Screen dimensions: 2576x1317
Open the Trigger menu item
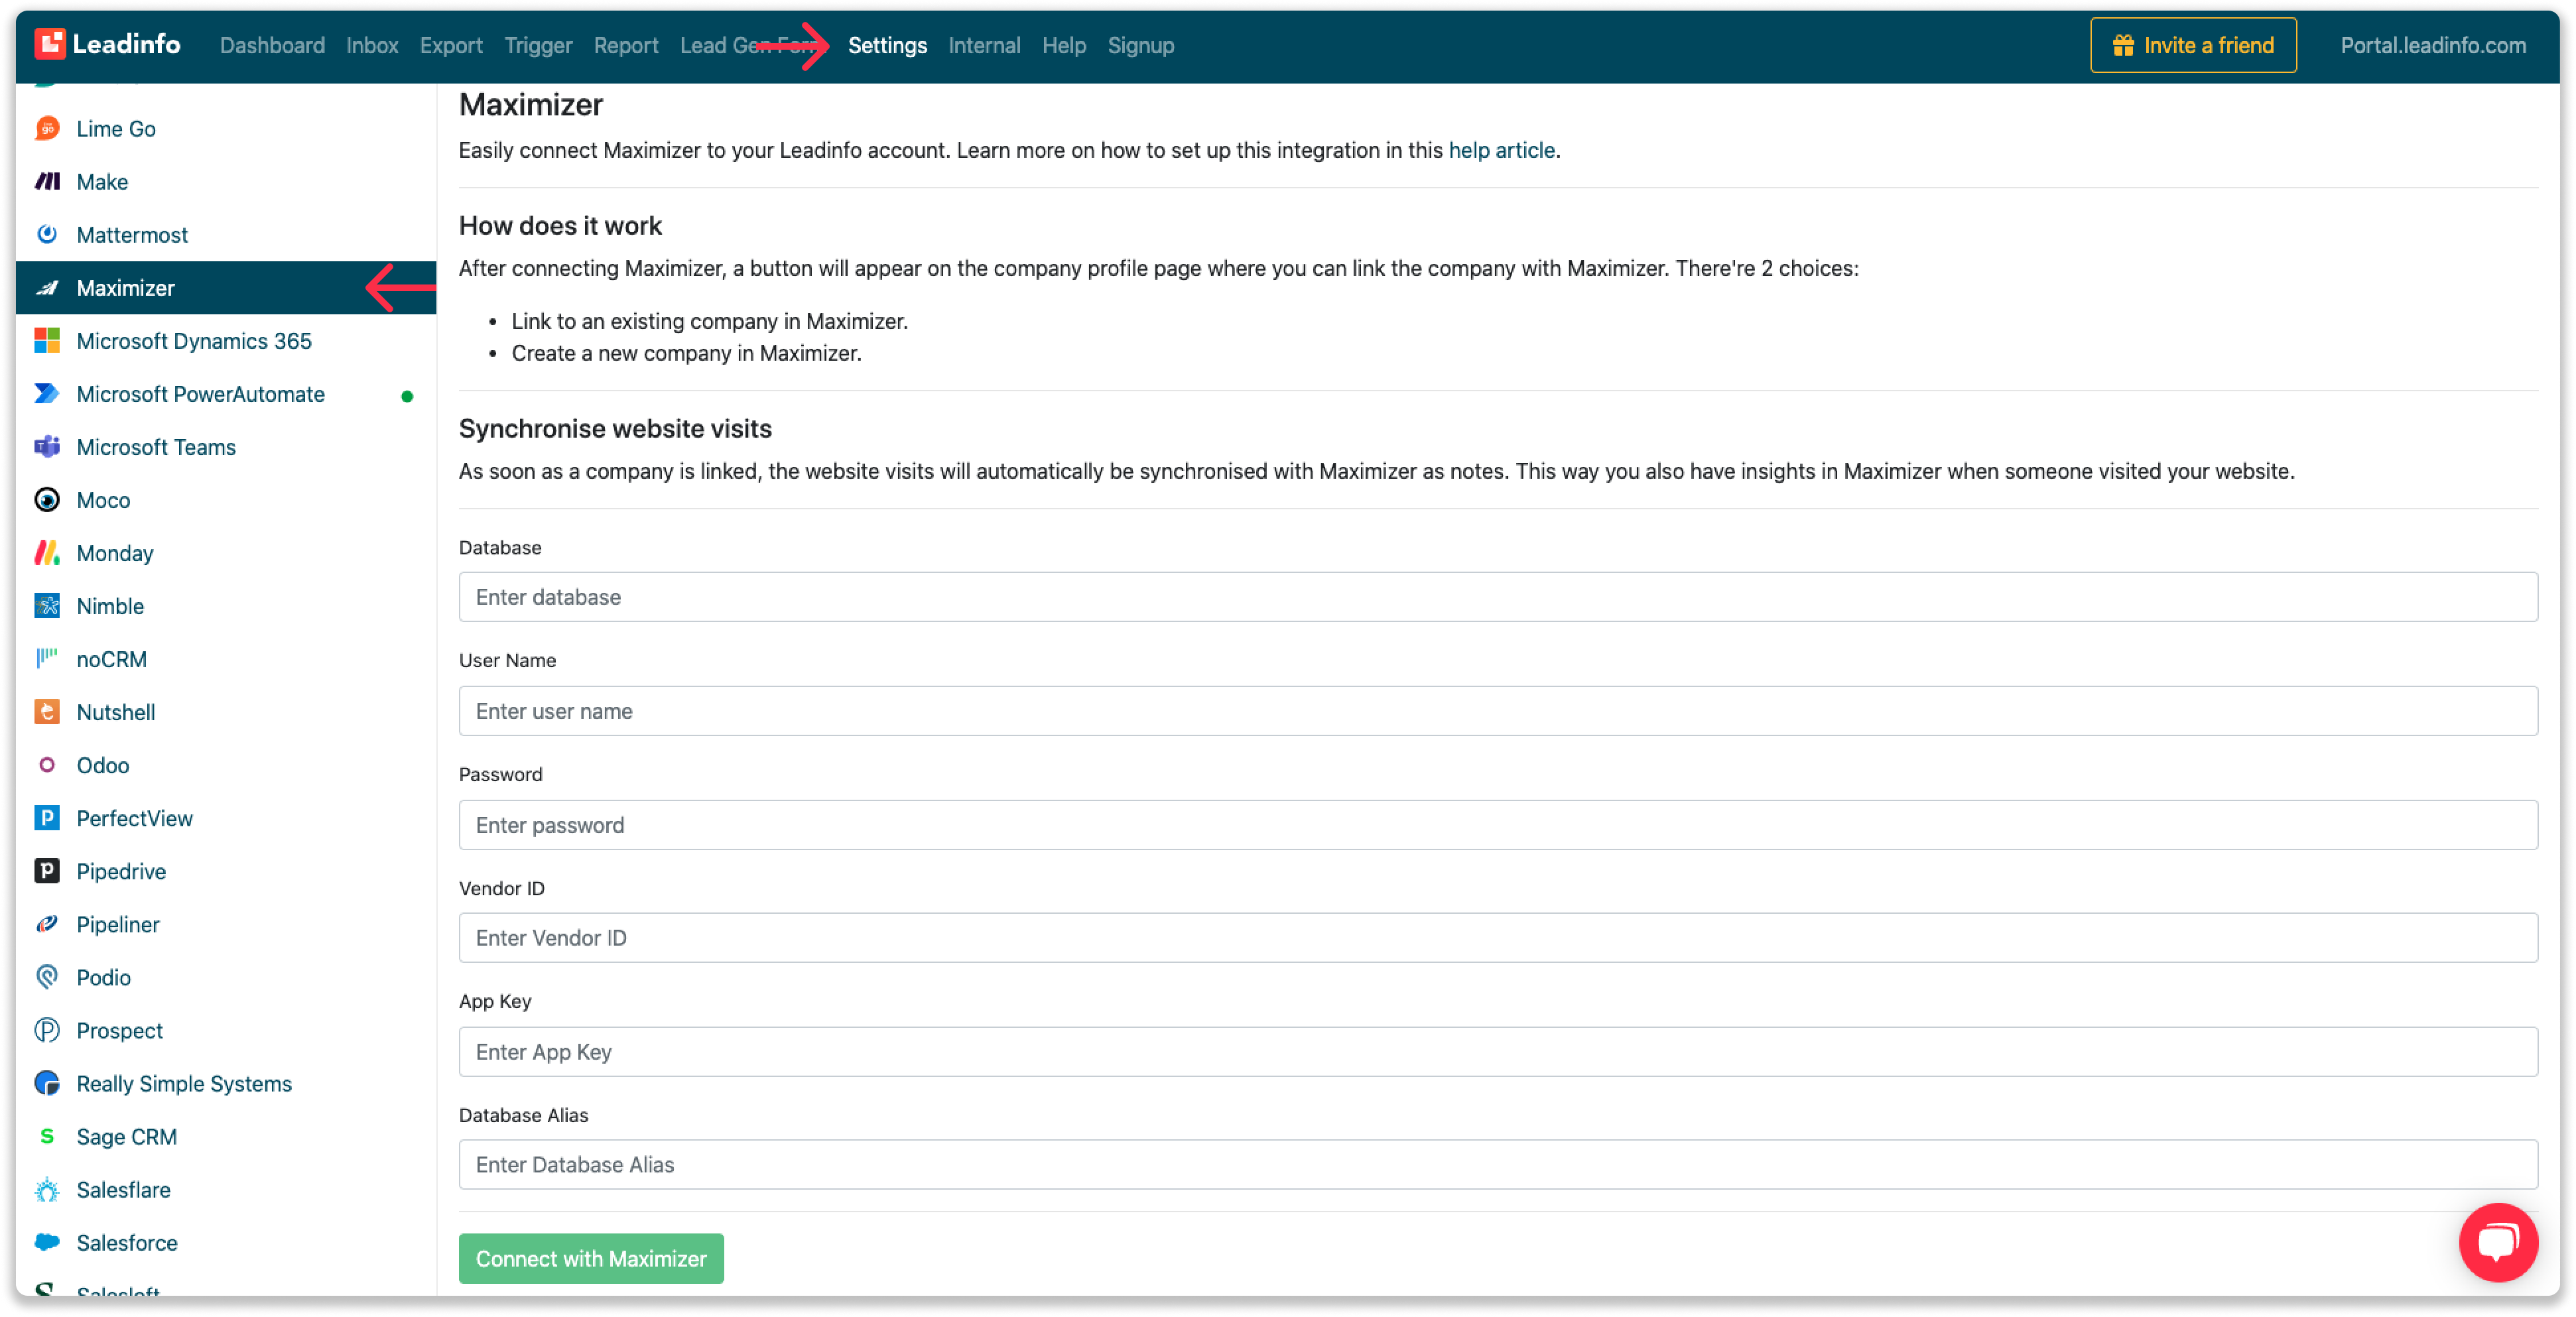(538, 45)
